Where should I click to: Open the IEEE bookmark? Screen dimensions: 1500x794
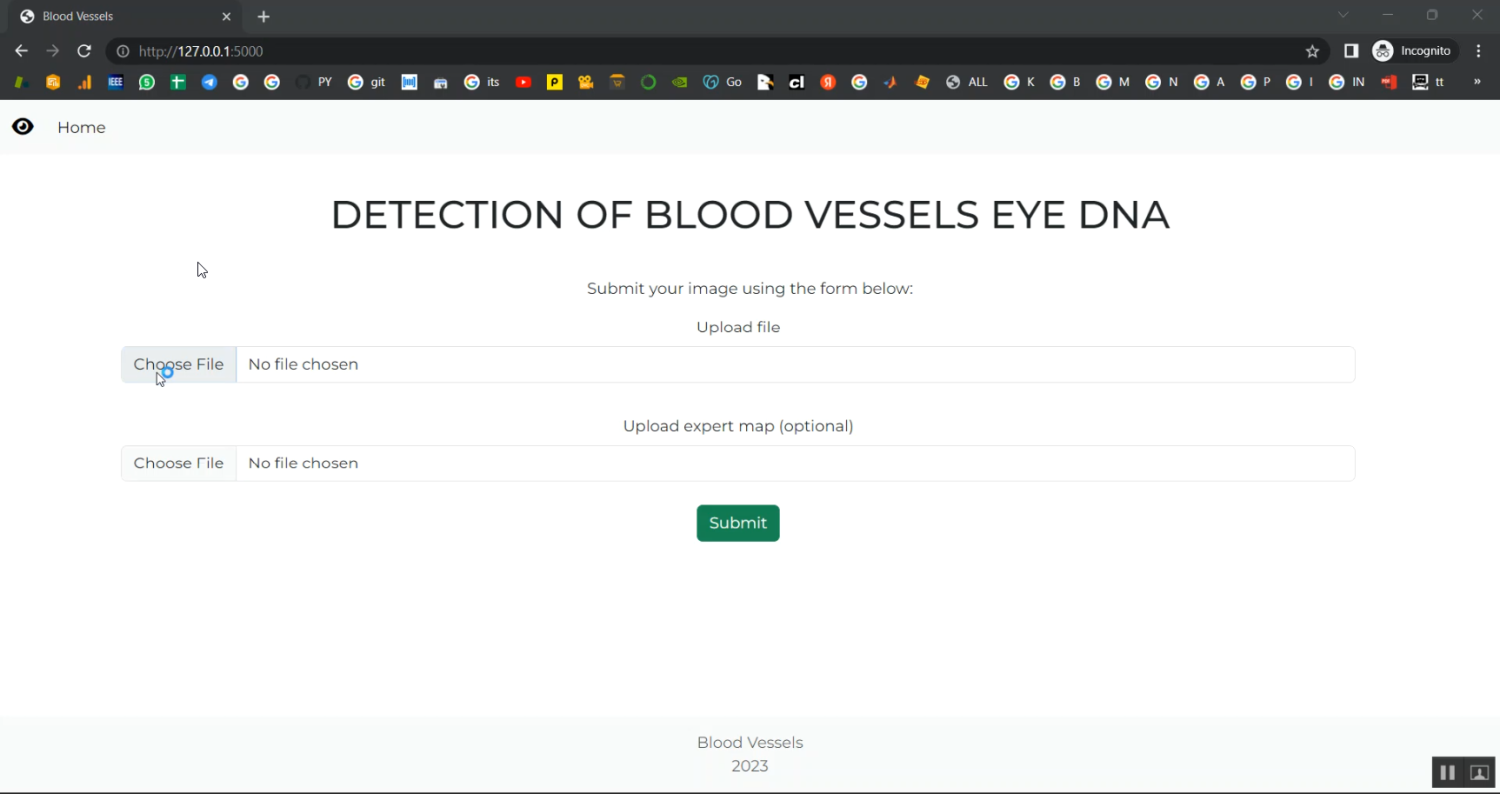coord(116,82)
